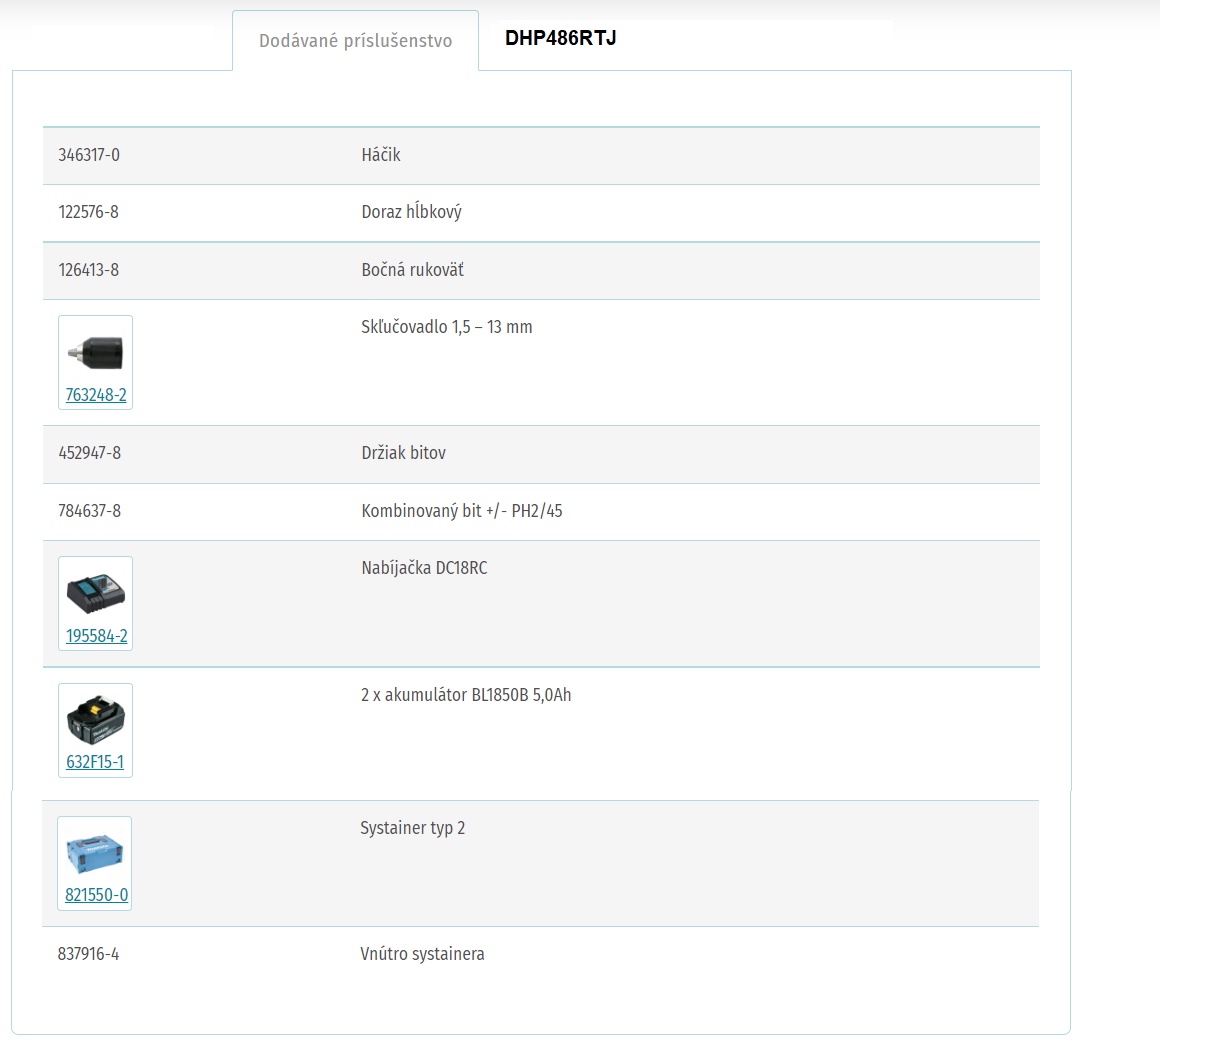Open part number link 763248-2
The width and height of the screenshot is (1210, 1044).
[x=96, y=395]
